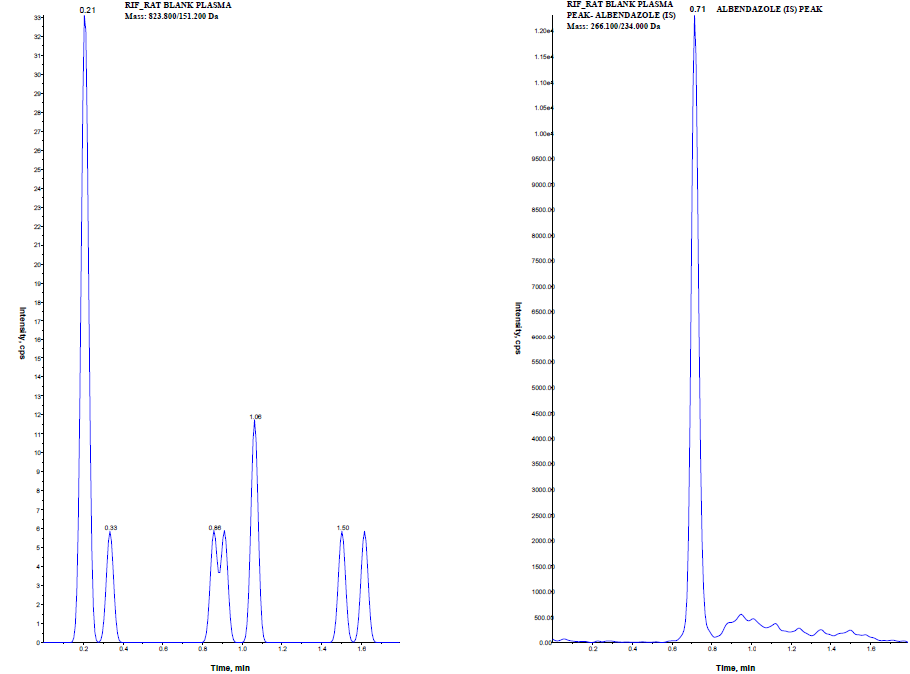
Task: Click 'Intensity, cps' label of albendazole chromatogram
Action: click(519, 328)
